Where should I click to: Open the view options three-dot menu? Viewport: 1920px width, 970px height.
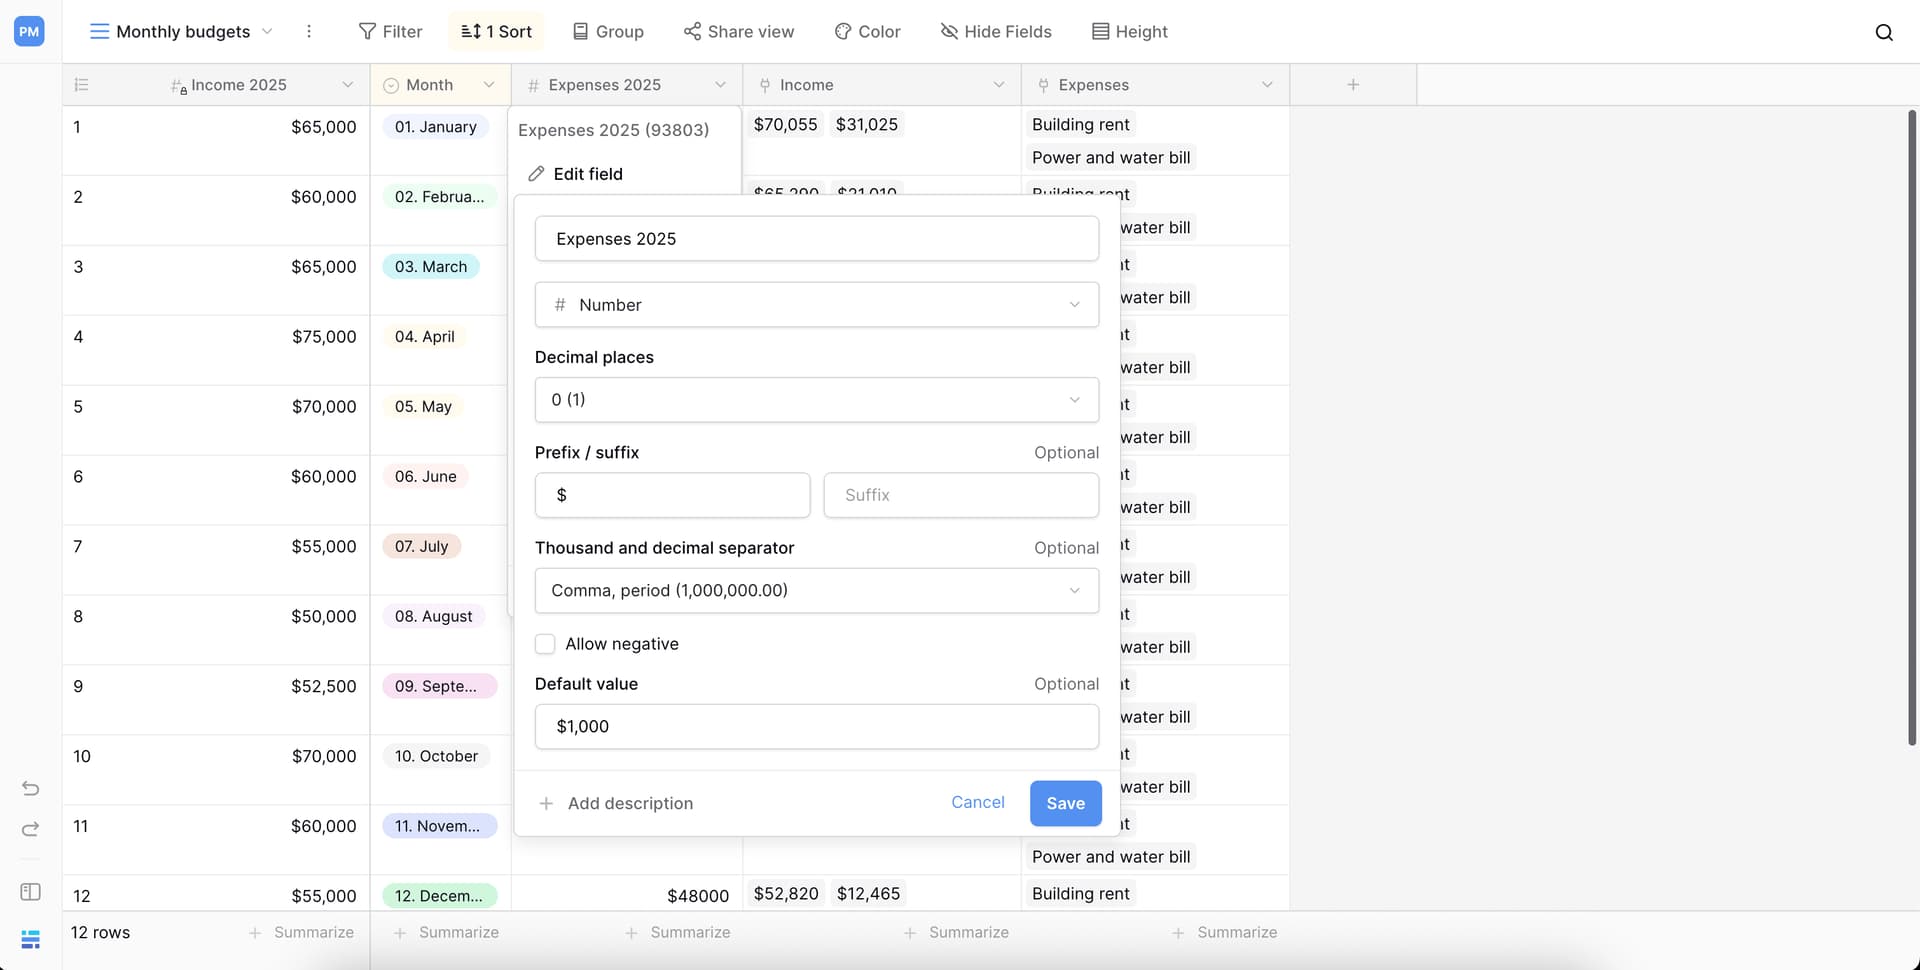tap(309, 31)
